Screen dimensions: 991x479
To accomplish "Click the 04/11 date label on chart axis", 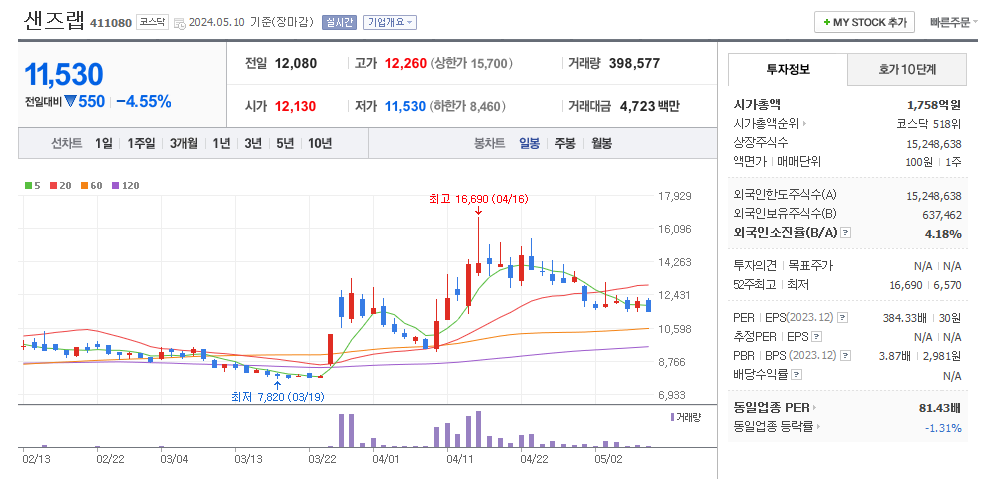I will (459, 459).
